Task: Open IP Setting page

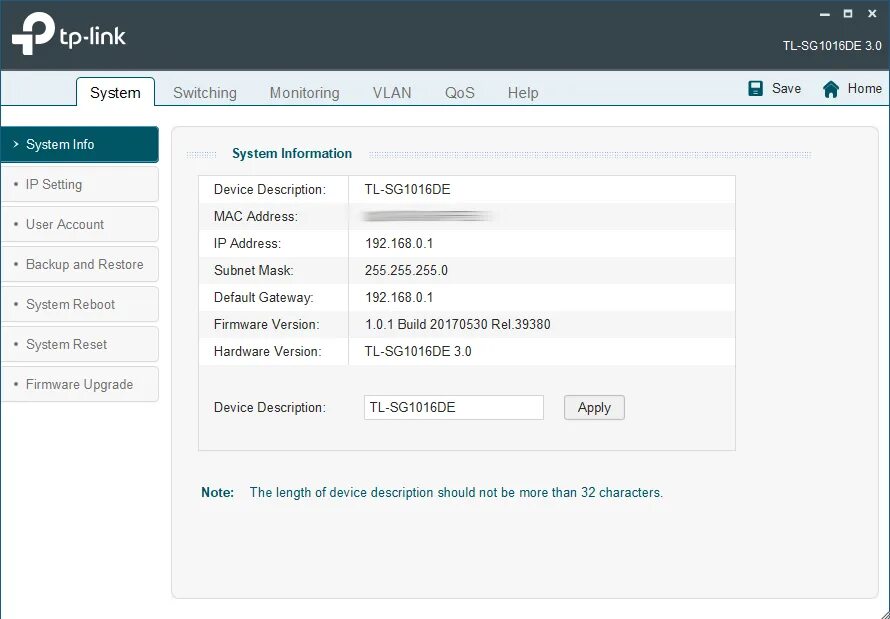Action: pyautogui.click(x=79, y=184)
